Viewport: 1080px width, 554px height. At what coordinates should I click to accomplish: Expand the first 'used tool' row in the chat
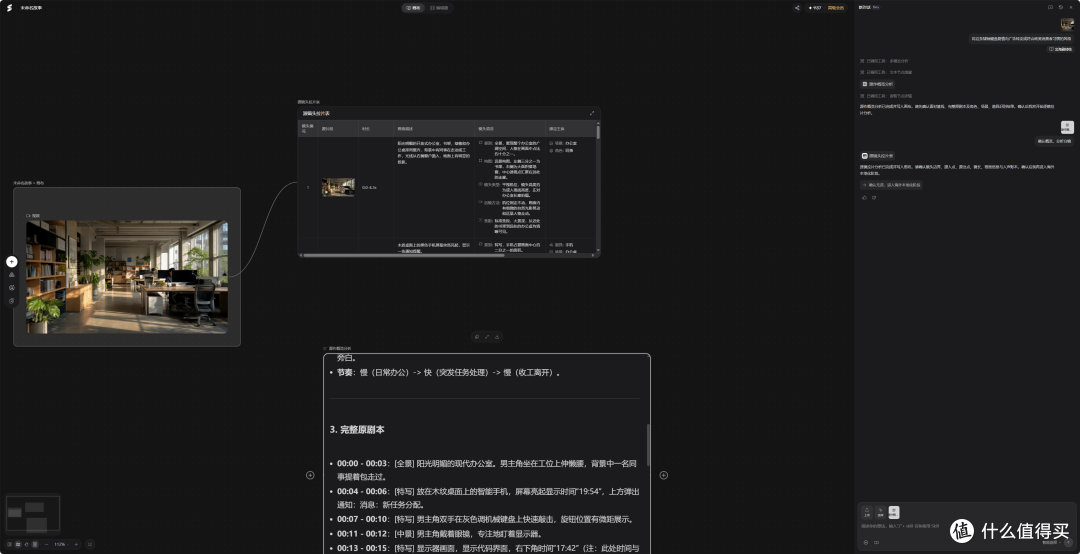tap(884, 61)
